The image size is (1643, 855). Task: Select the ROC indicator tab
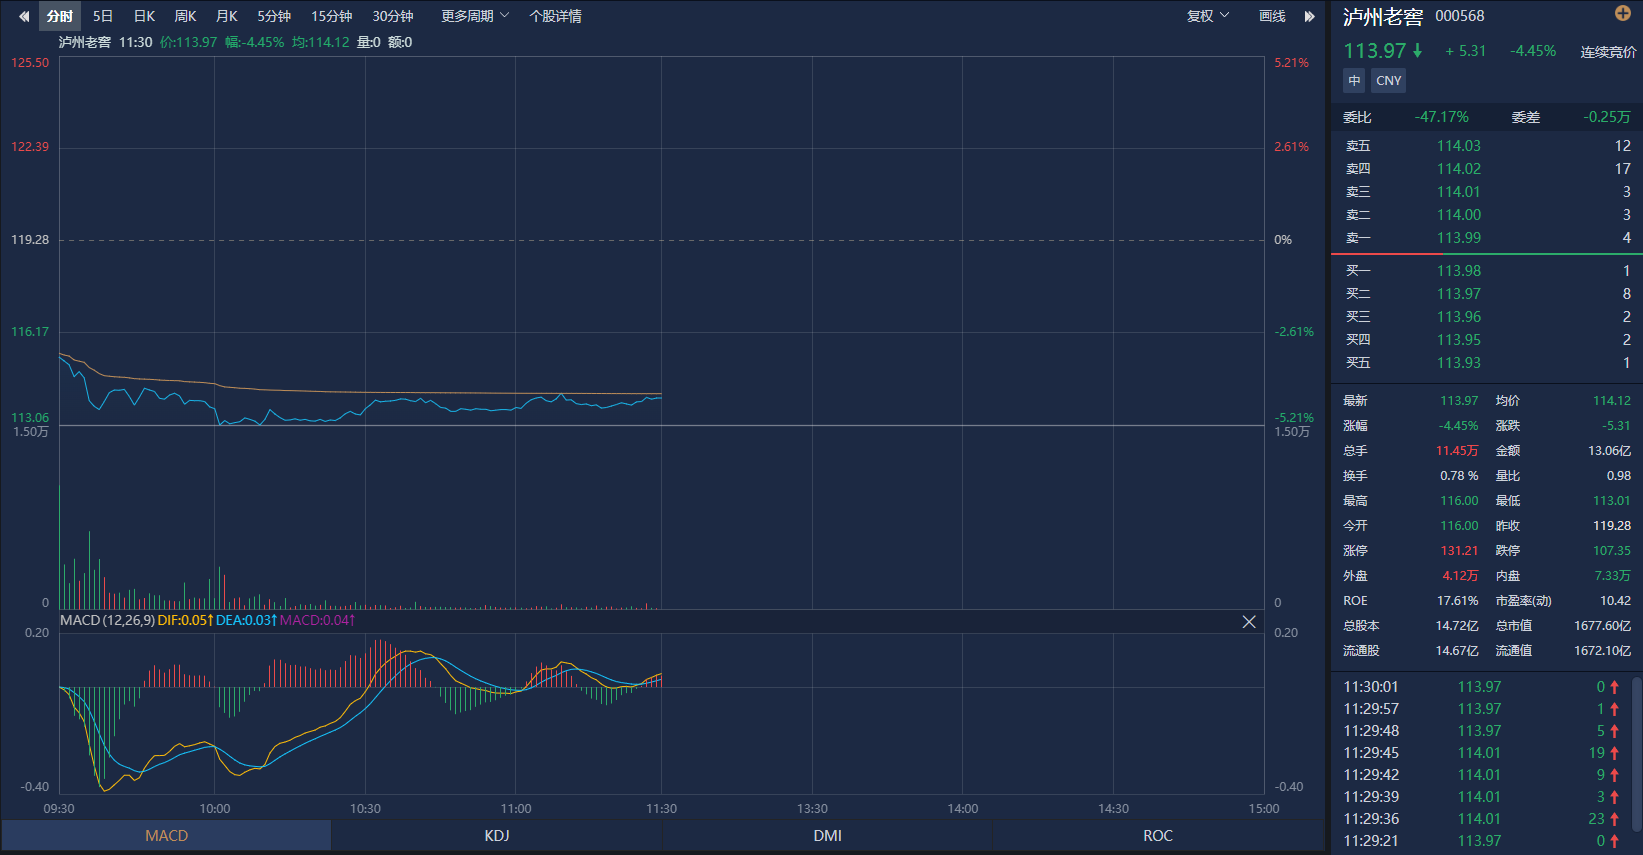click(1158, 836)
